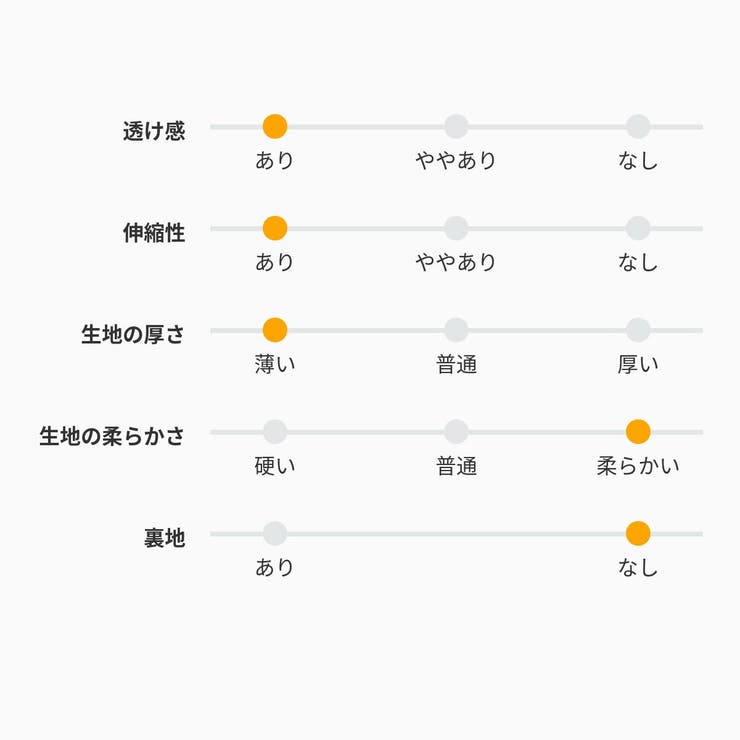Image resolution: width=740 pixels, height=740 pixels.
Task: Click the 柔らかい label text
Action: pyautogui.click(x=638, y=466)
